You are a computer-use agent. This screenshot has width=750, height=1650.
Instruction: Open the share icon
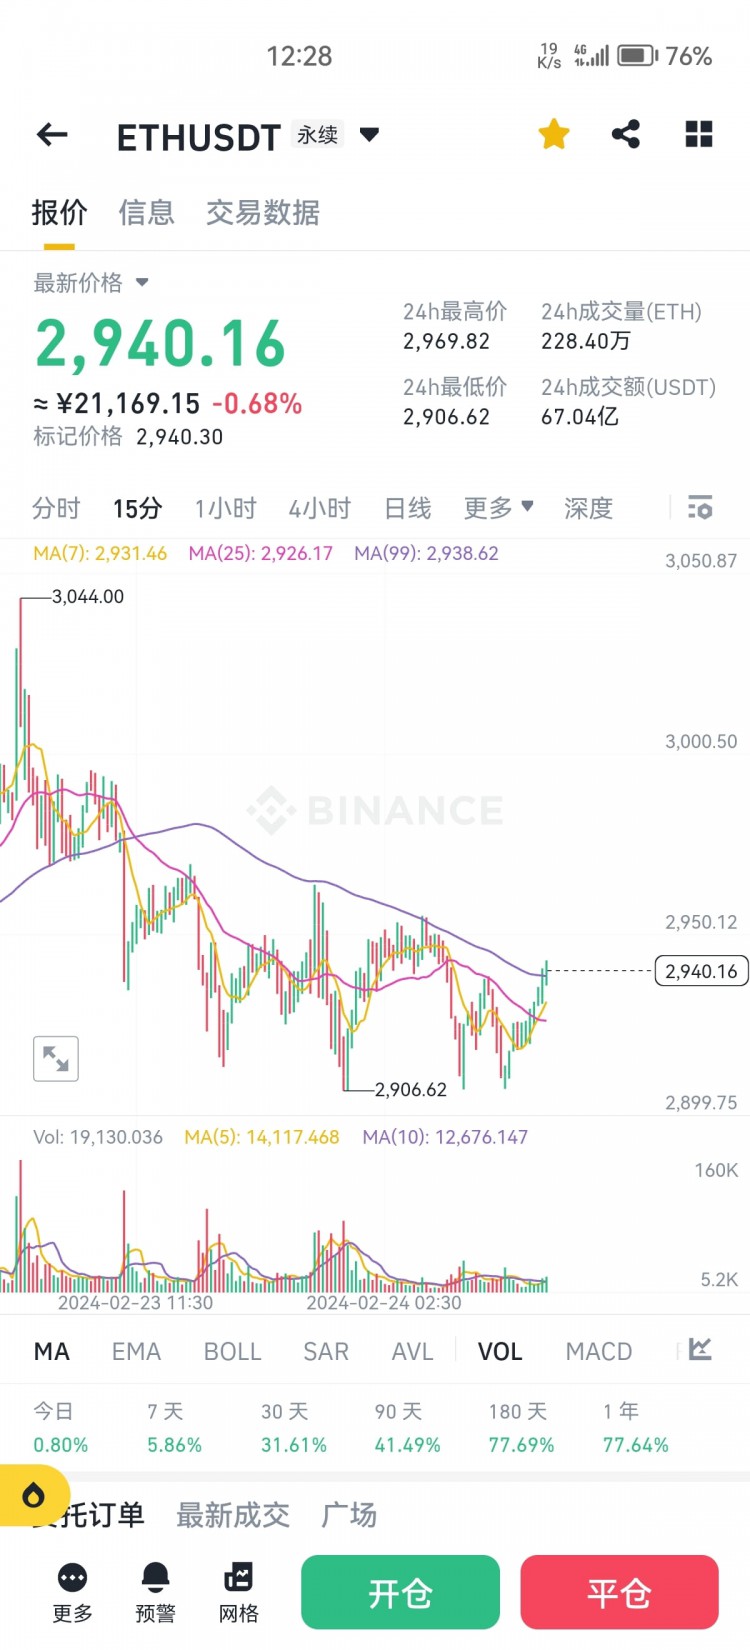[626, 134]
